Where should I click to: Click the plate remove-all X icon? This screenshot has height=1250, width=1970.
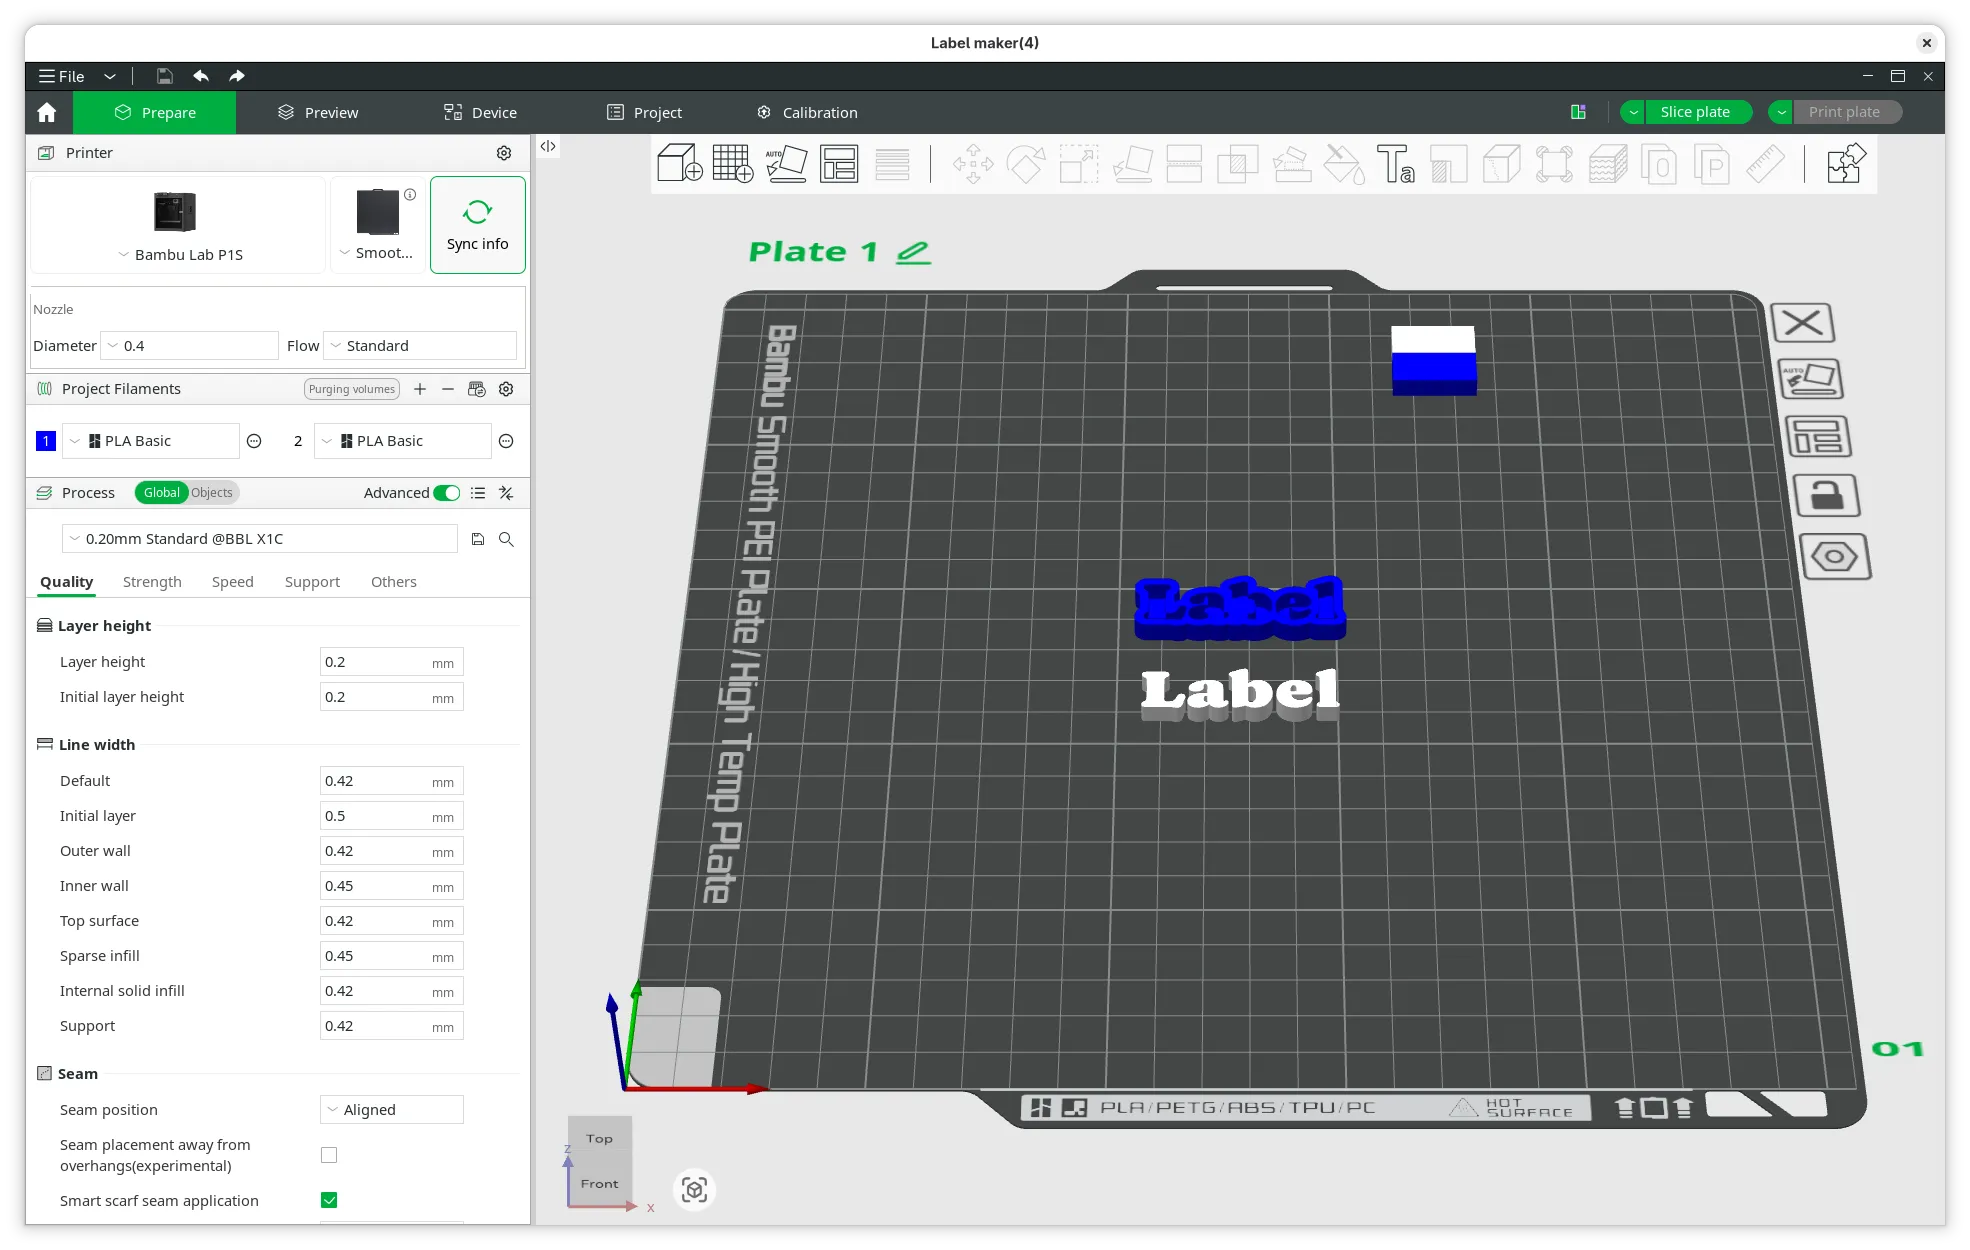(x=1803, y=323)
